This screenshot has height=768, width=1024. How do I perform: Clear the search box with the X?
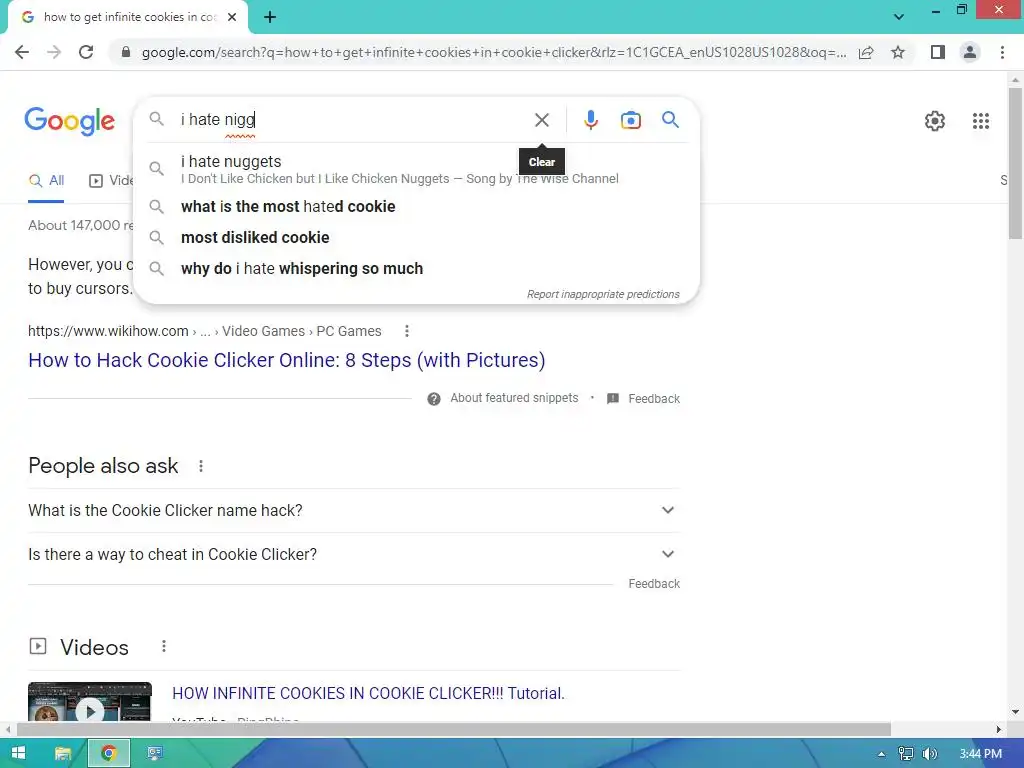pyautogui.click(x=541, y=120)
